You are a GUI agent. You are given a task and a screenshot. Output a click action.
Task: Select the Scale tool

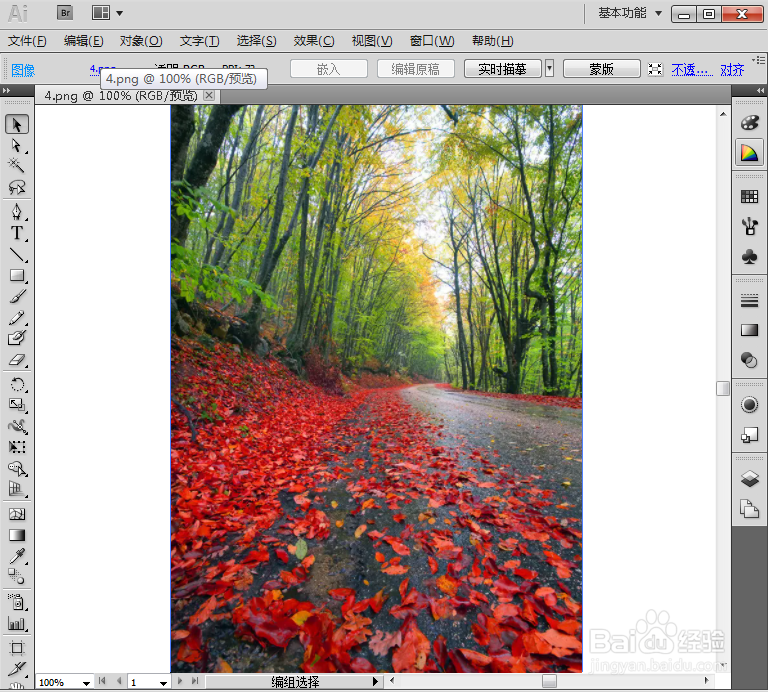tap(17, 405)
